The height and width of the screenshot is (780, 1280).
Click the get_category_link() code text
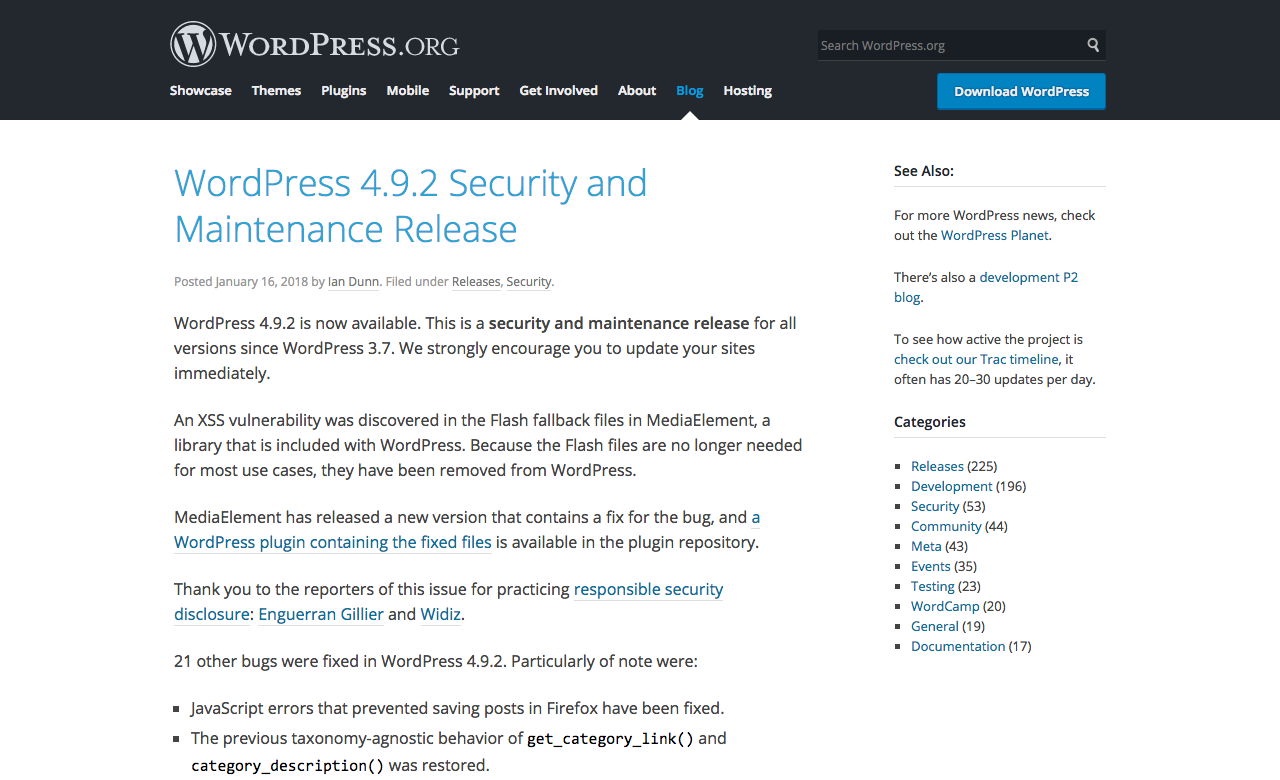610,739
